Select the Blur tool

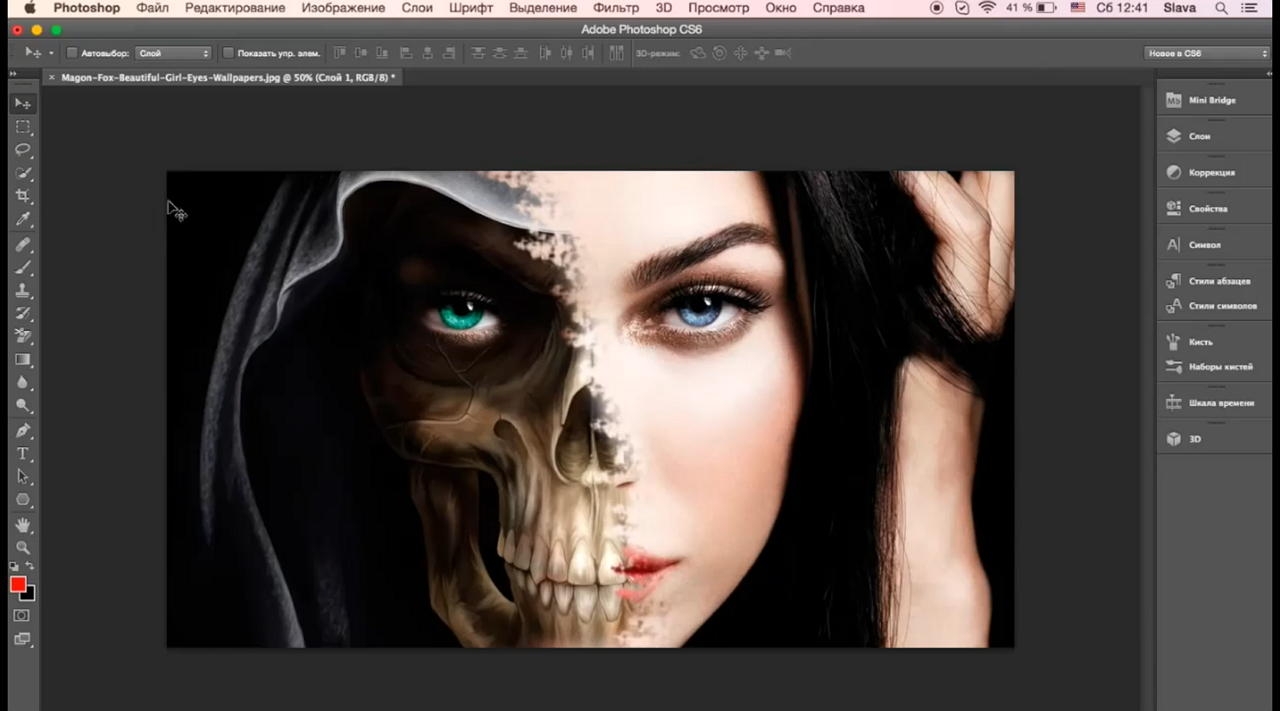tap(22, 383)
